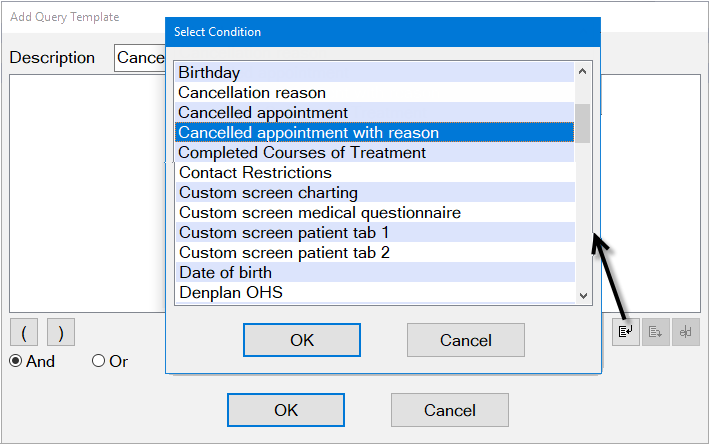Click Cancel in Add Query Template window

pyautogui.click(x=449, y=410)
